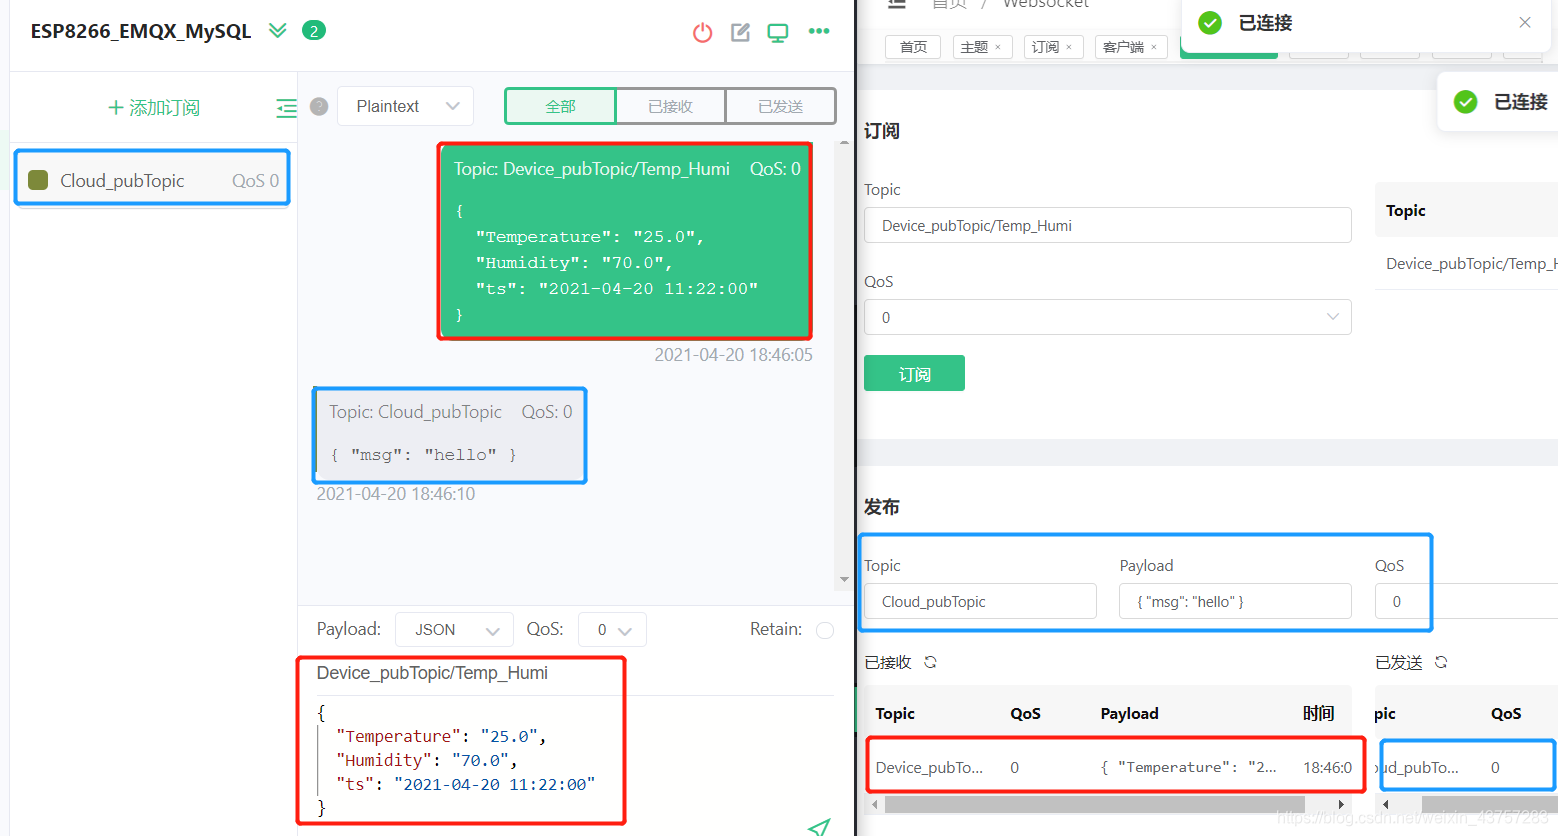The height and width of the screenshot is (836, 1558).
Task: Click the subscribe Topic field Device_pubTopic/Temp_Humi
Action: [1108, 225]
